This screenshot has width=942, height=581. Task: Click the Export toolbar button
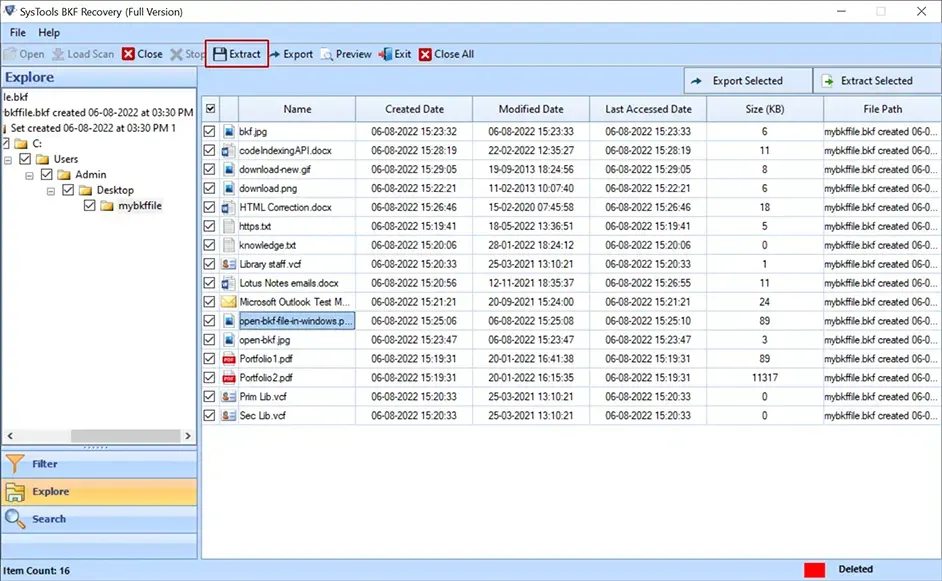coord(291,54)
